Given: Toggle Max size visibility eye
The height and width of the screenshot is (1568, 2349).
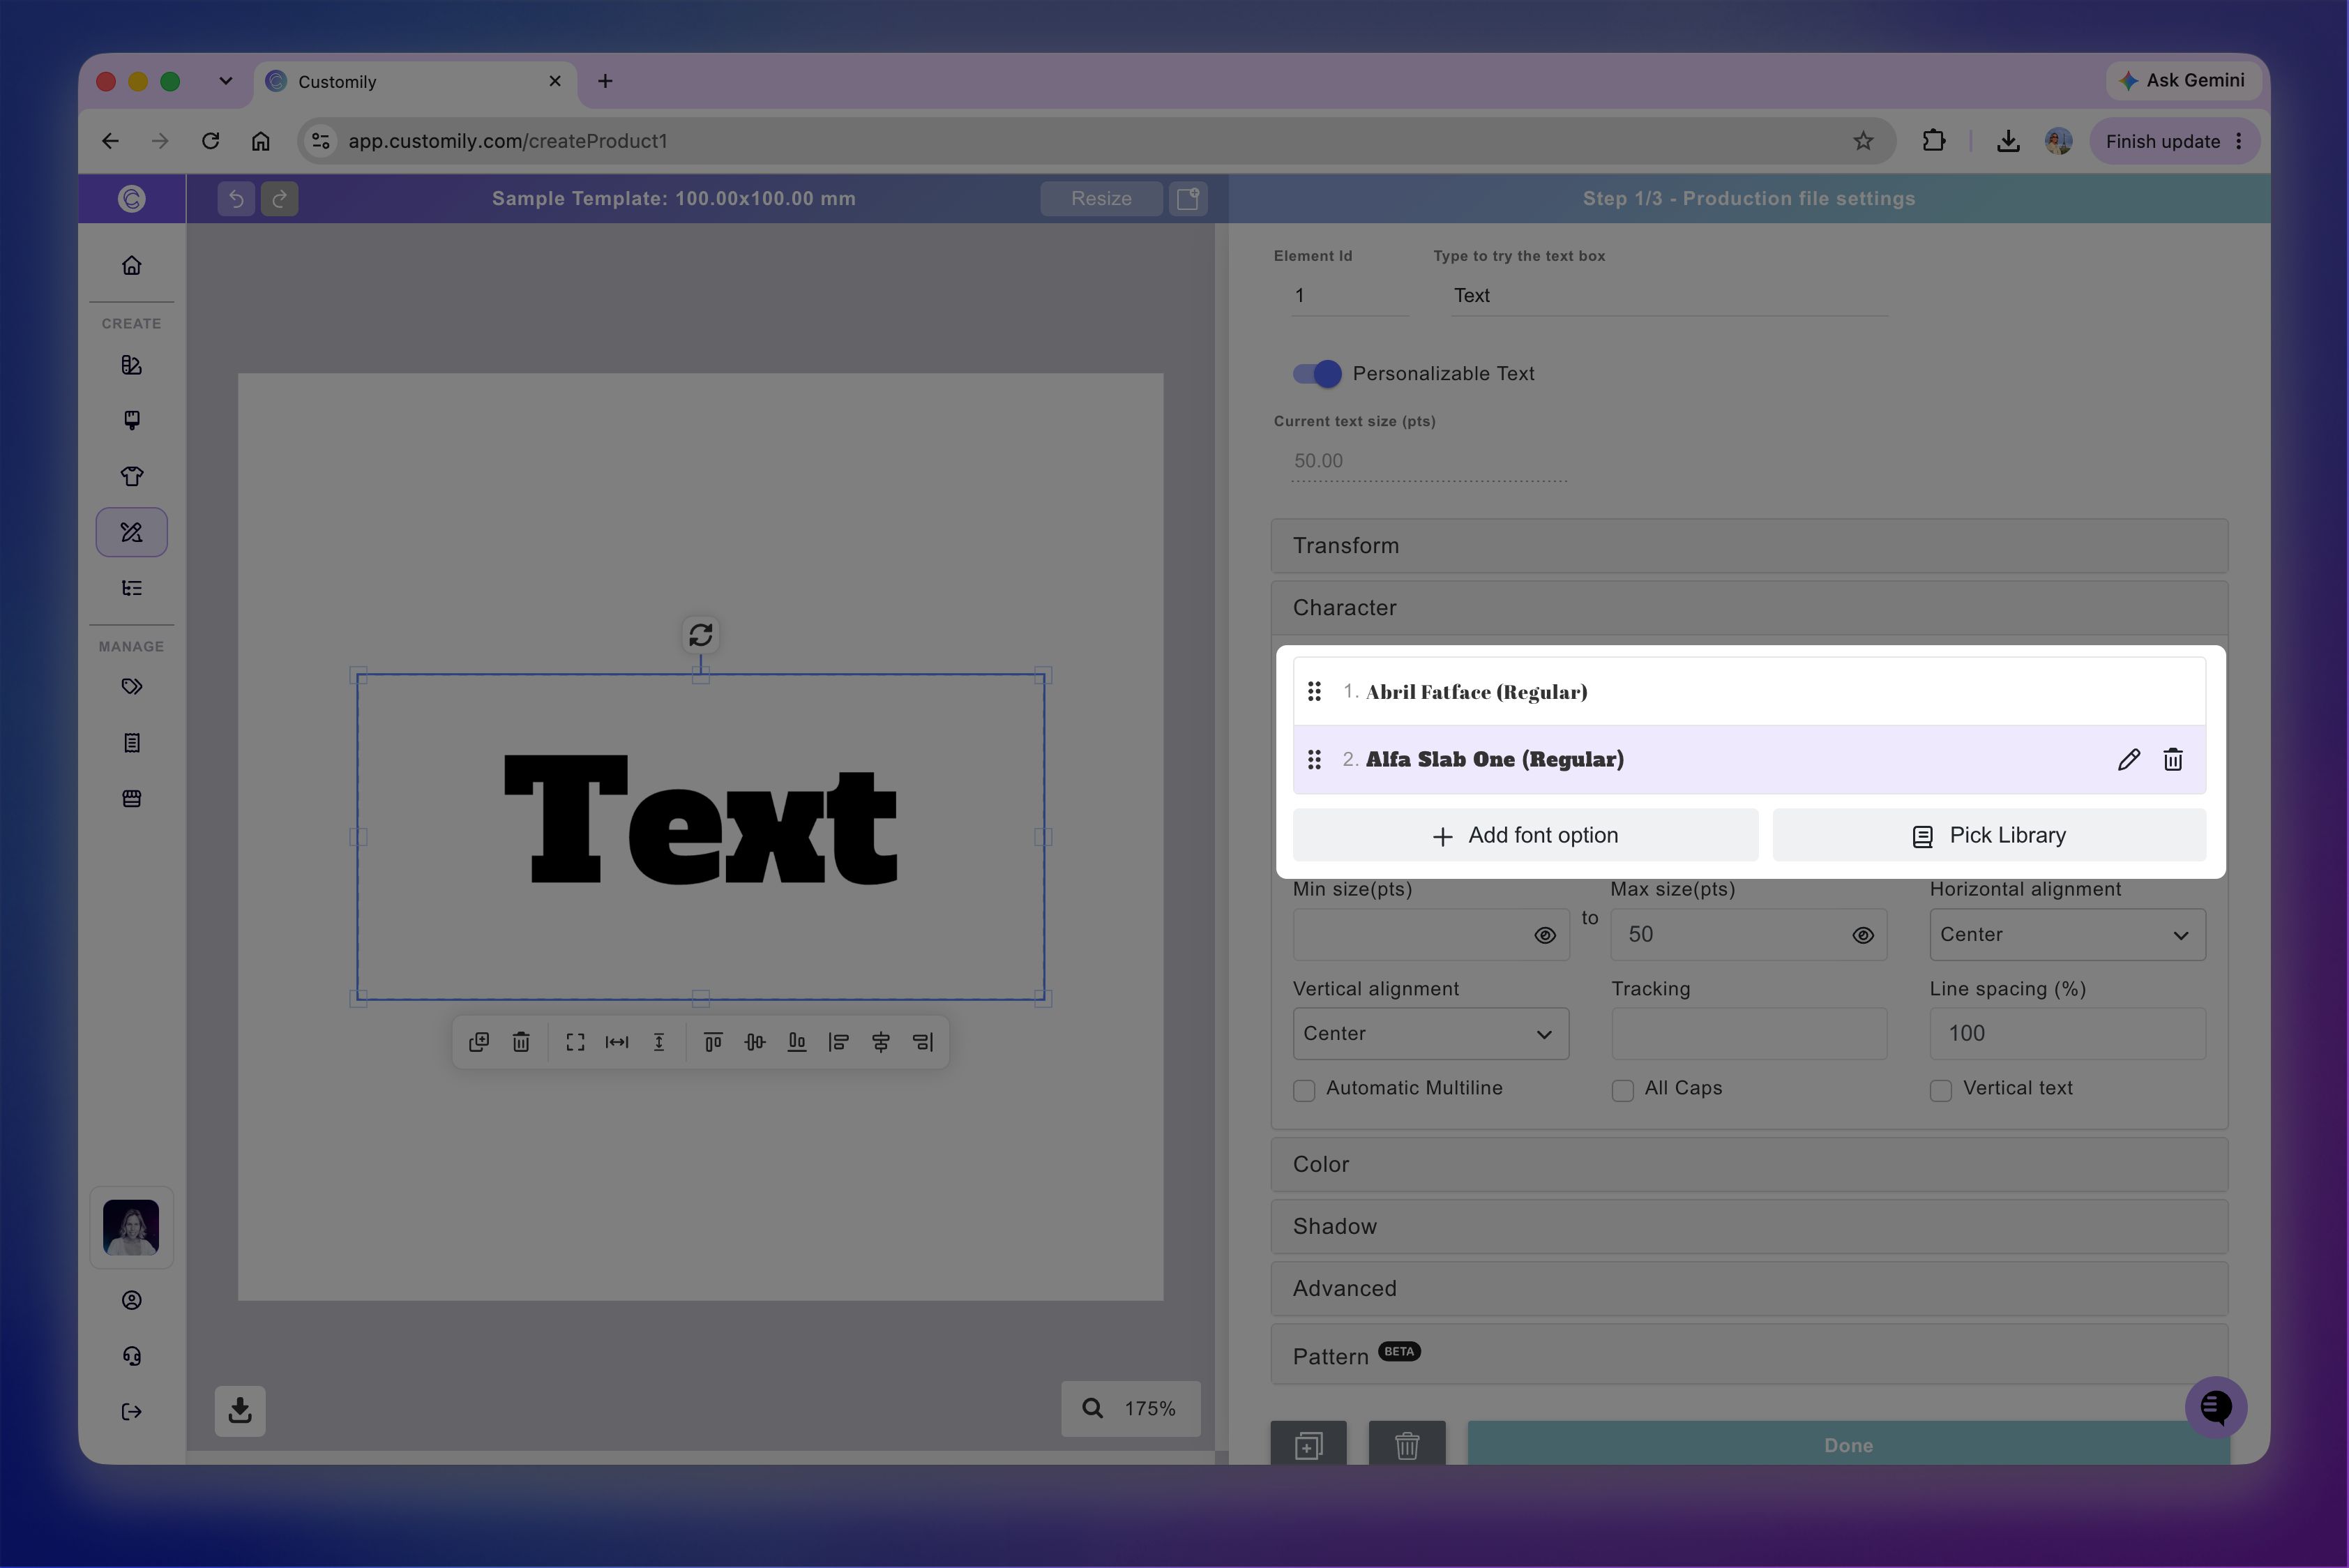Looking at the screenshot, I should (1862, 935).
